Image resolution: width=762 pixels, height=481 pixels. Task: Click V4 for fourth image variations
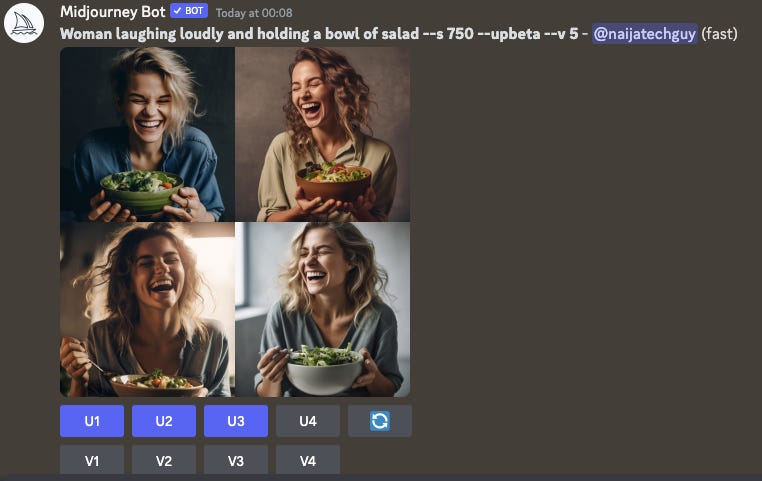(308, 460)
